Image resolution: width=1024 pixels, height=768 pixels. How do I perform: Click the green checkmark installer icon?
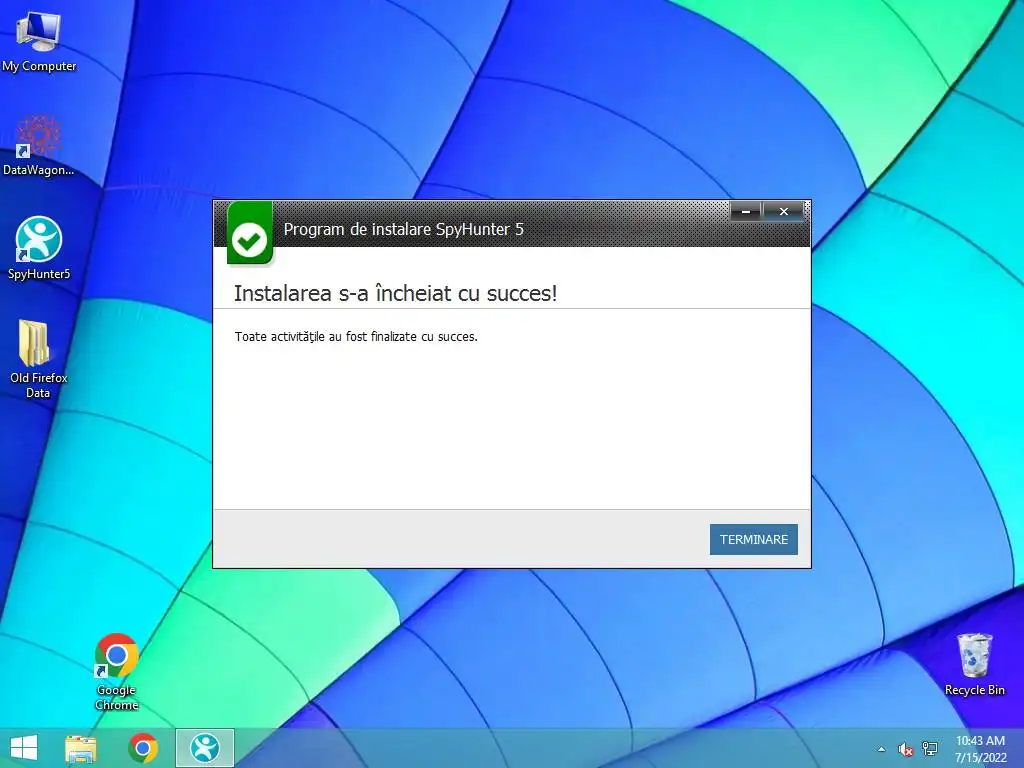tap(249, 234)
